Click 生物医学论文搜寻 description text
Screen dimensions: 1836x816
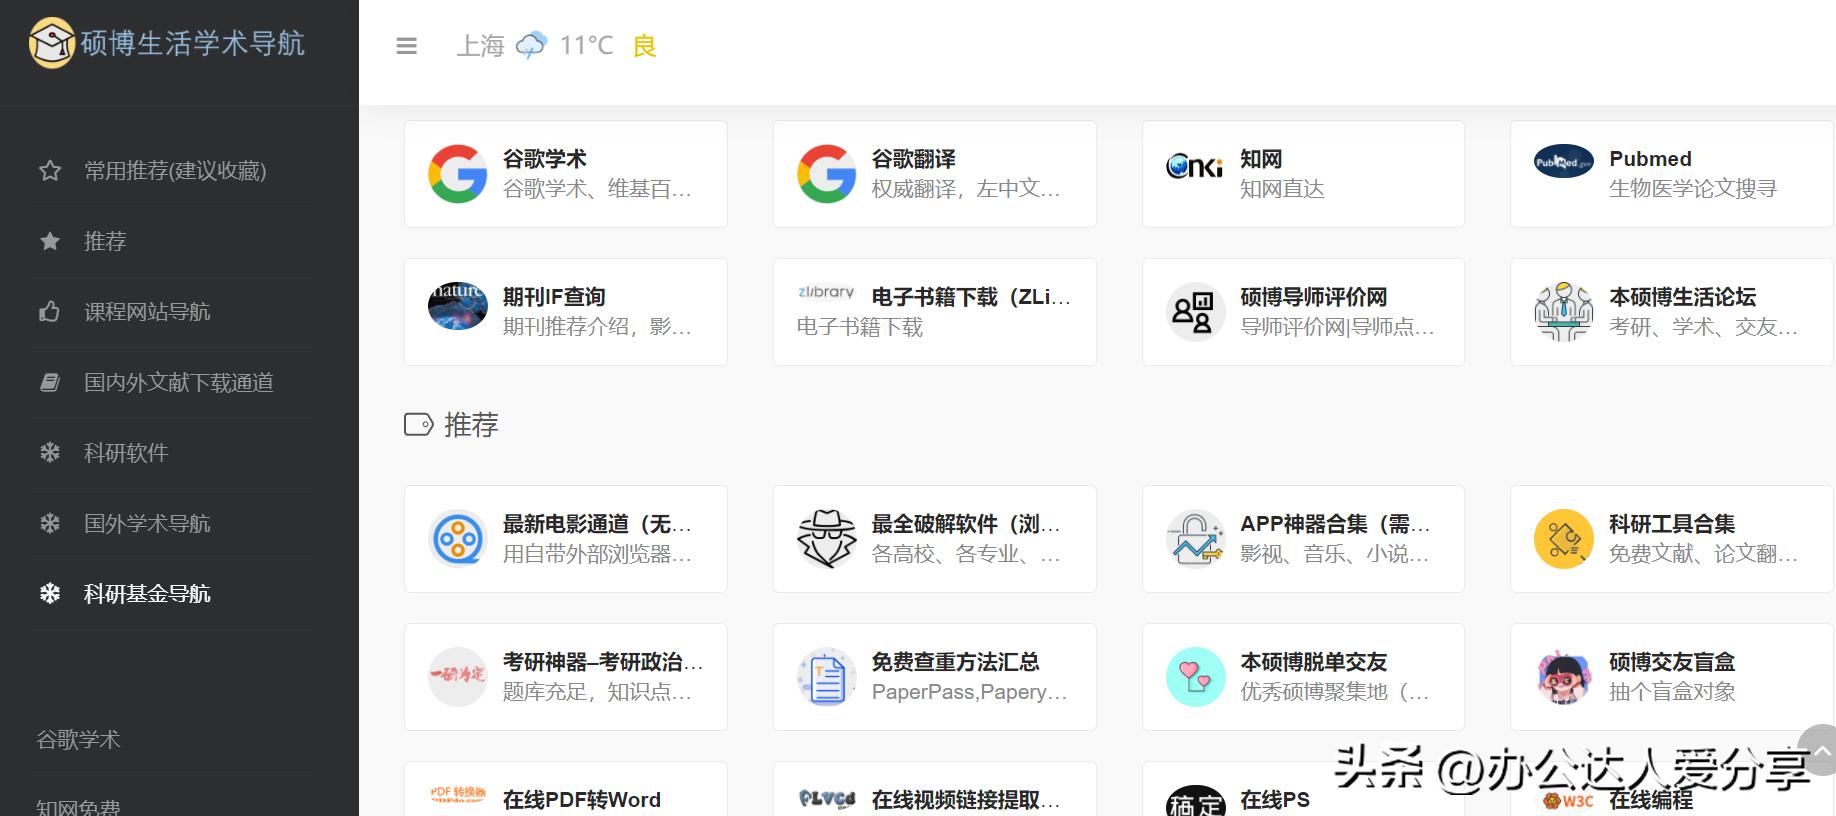(x=1693, y=189)
